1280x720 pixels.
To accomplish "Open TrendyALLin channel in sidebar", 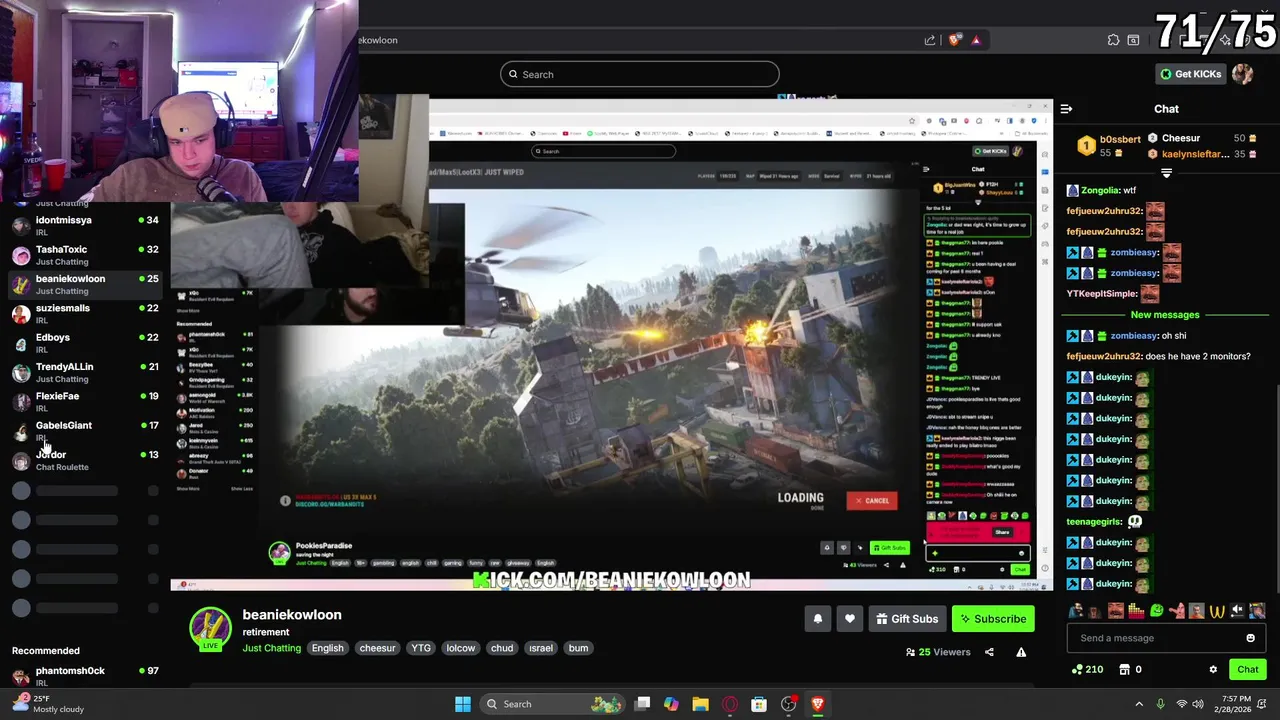I will [x=83, y=372].
